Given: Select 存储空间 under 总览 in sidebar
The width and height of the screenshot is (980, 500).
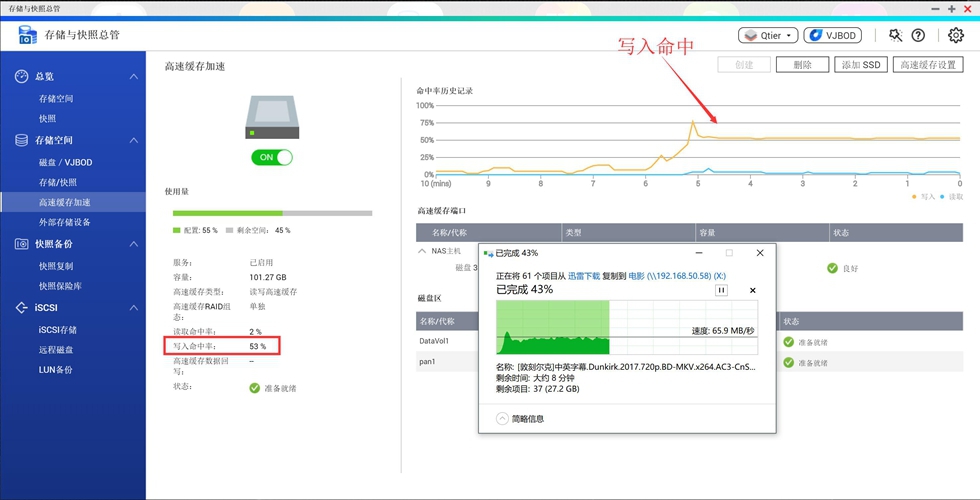Looking at the screenshot, I should pyautogui.click(x=56, y=99).
